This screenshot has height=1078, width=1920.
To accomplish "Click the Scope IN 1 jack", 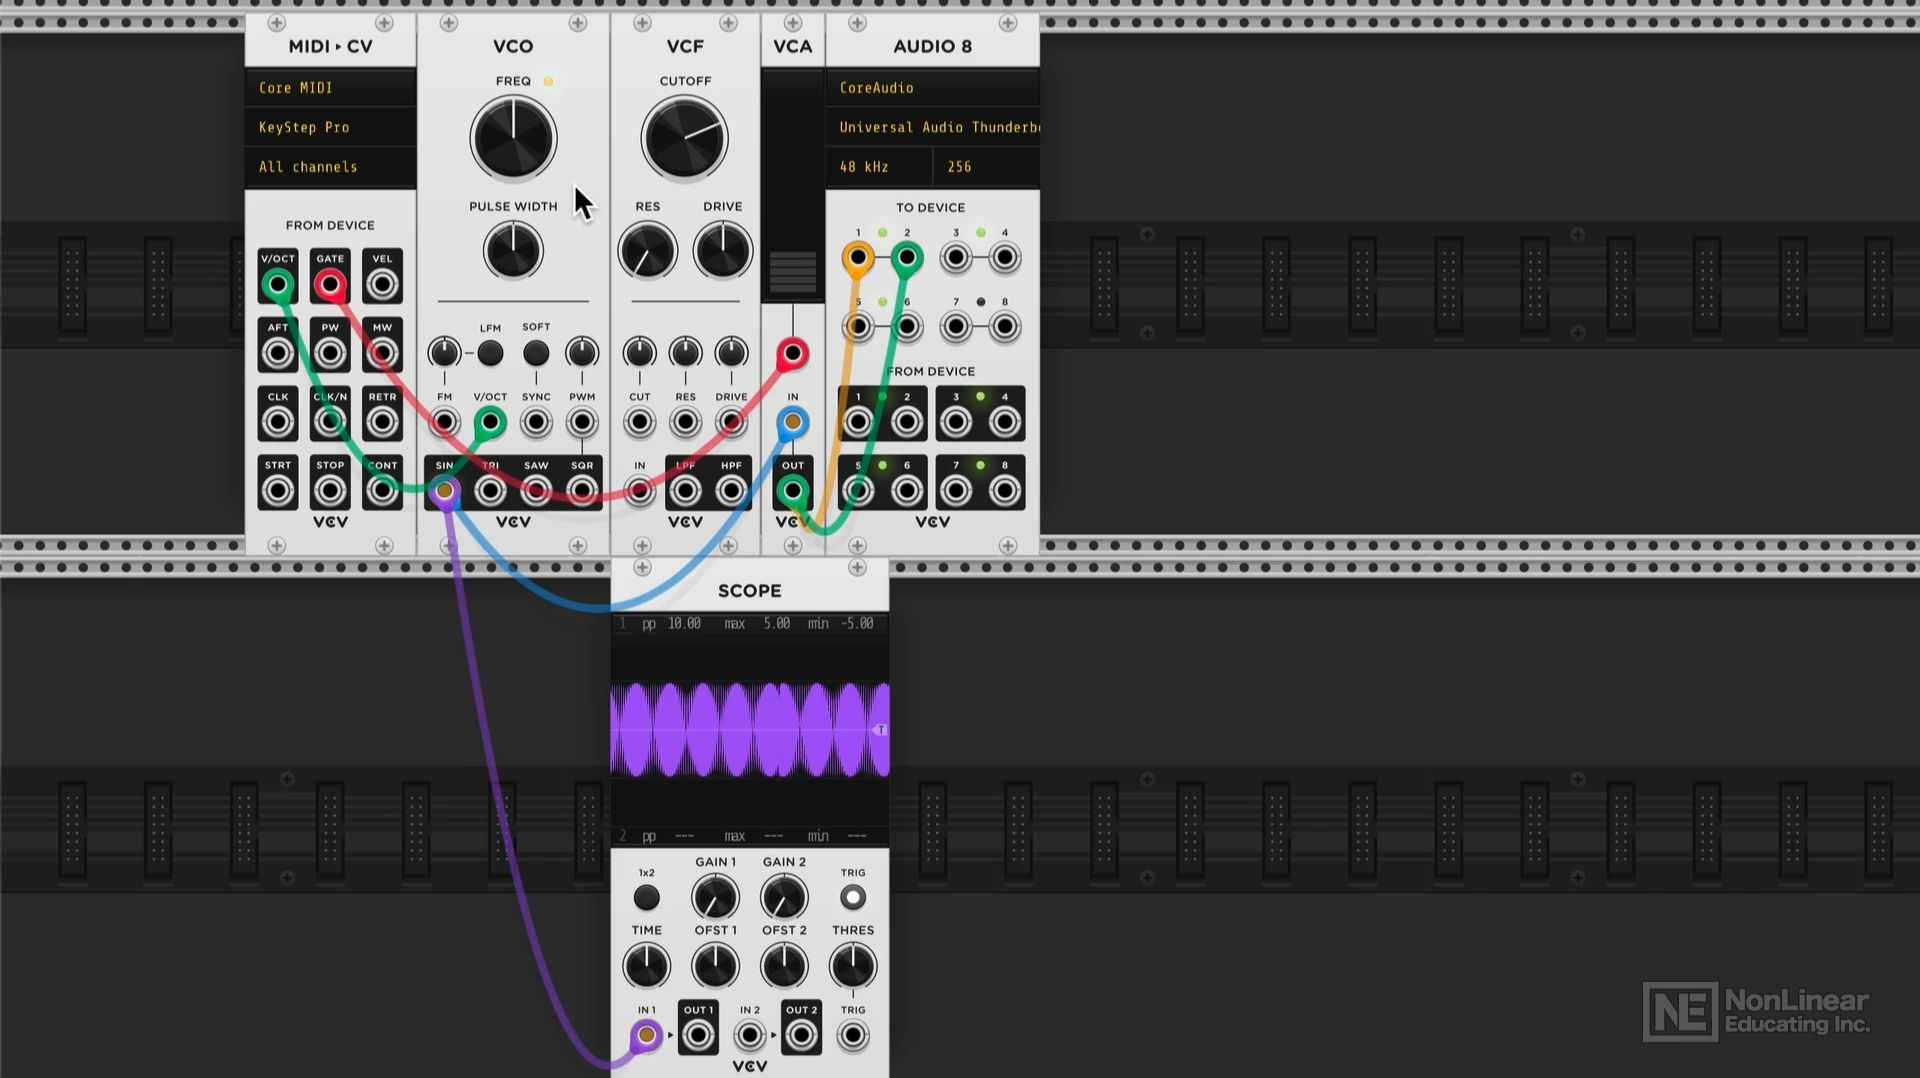I will 647,1035.
